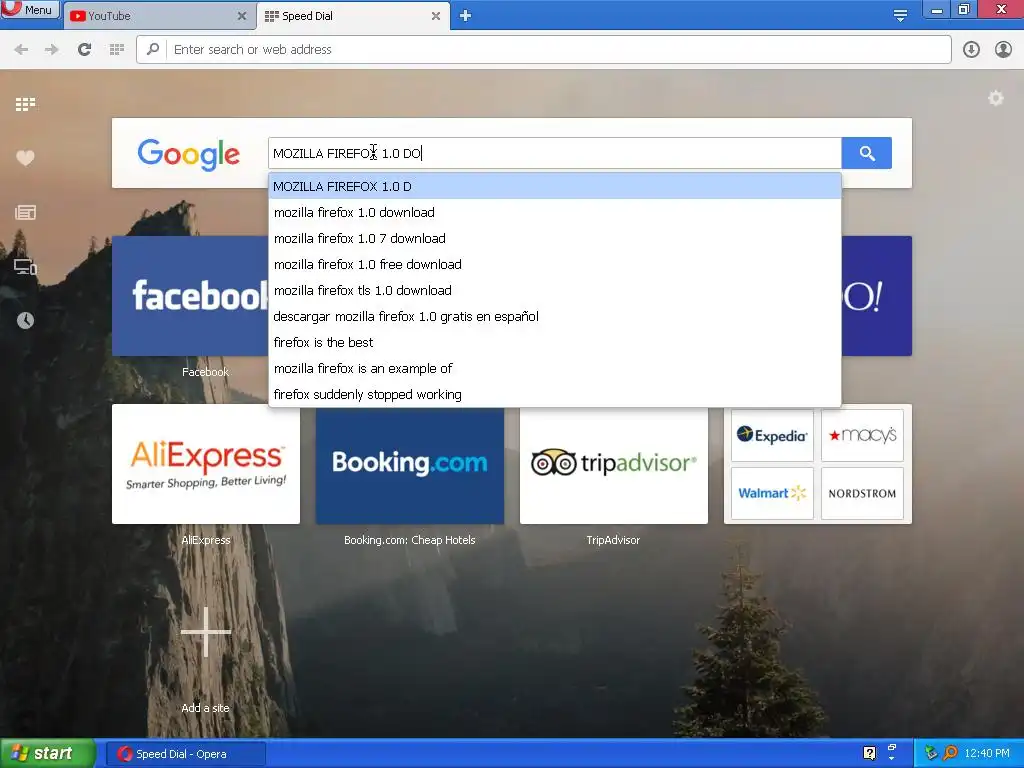1024x768 pixels.
Task: Reload the page
Action: [x=84, y=50]
